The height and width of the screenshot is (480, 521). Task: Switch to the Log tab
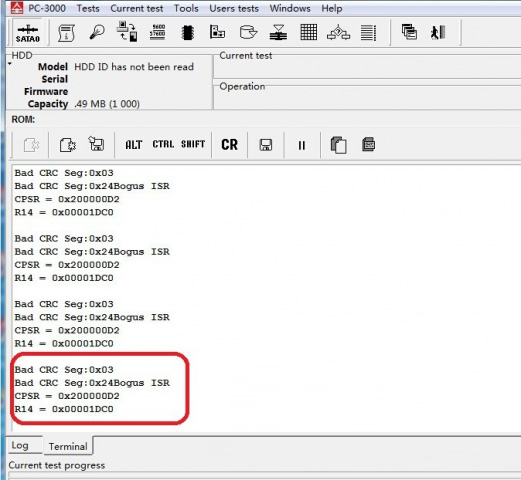click(20, 445)
